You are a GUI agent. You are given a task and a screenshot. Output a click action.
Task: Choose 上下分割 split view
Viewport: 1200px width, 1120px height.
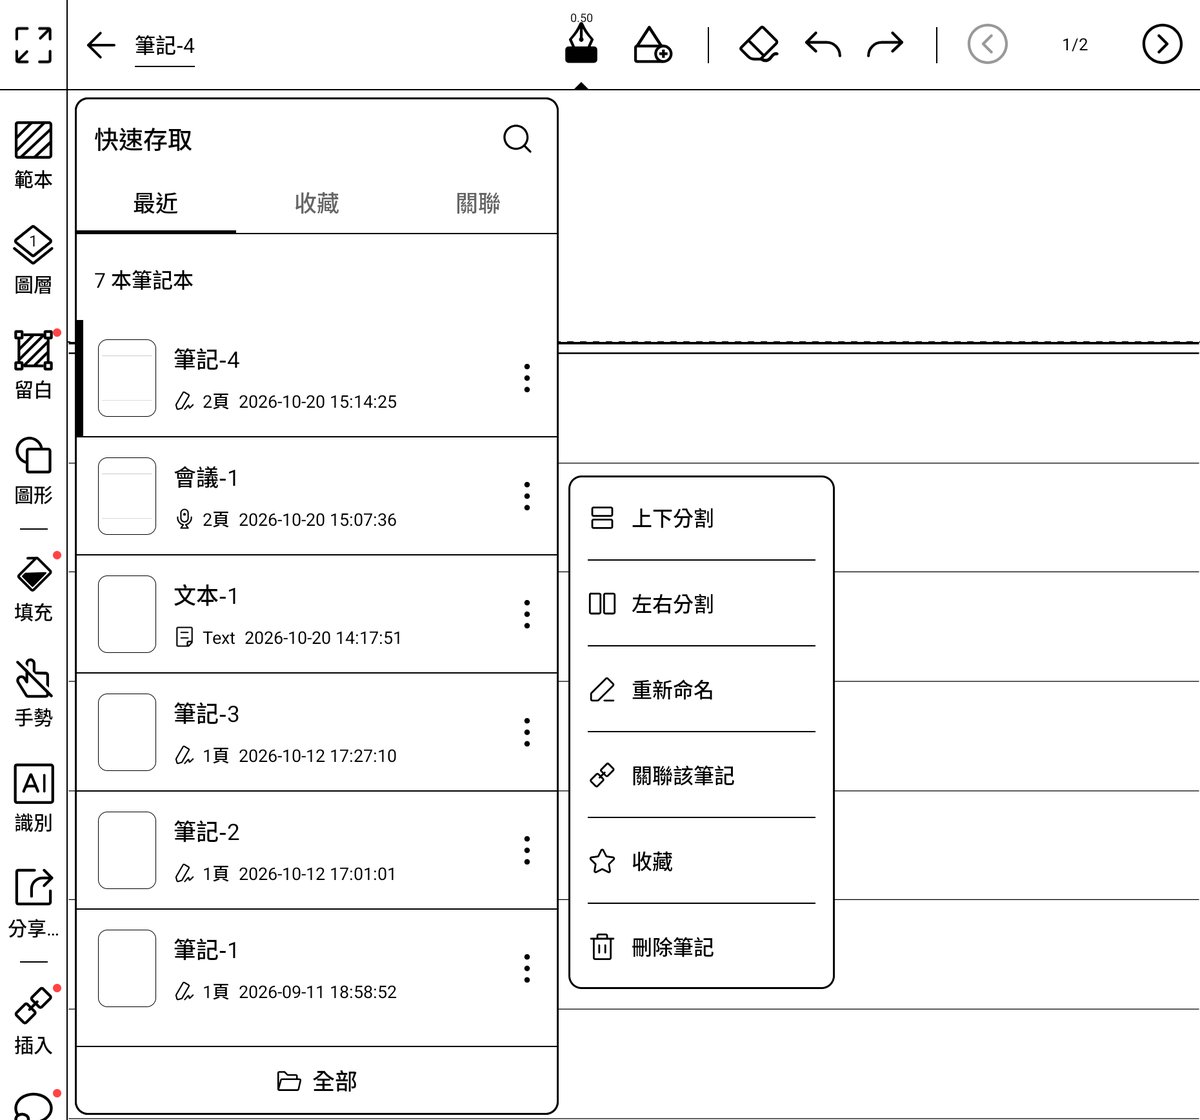[x=701, y=518]
